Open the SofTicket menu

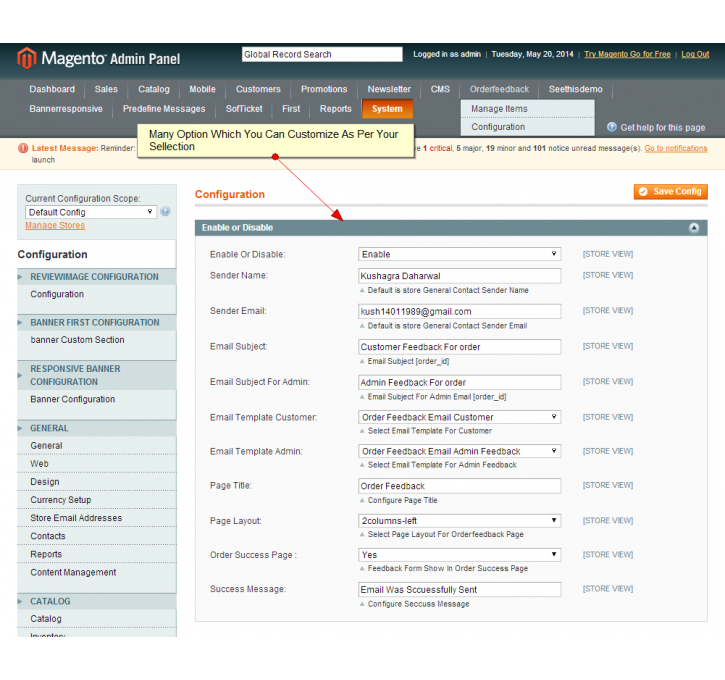[x=244, y=109]
